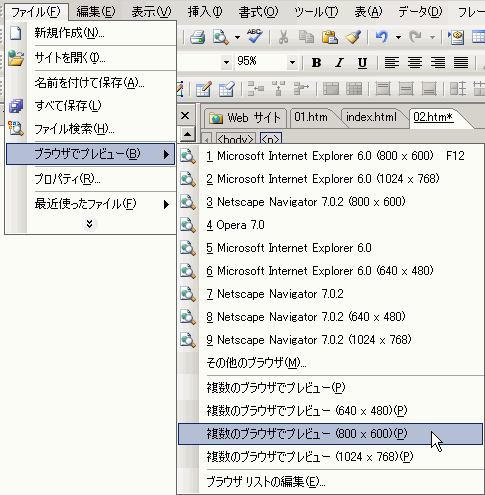Preview in Netscape Navigator 7.0.2 (800 x 600)
Viewport: 485px width, 495px height.
[331, 202]
